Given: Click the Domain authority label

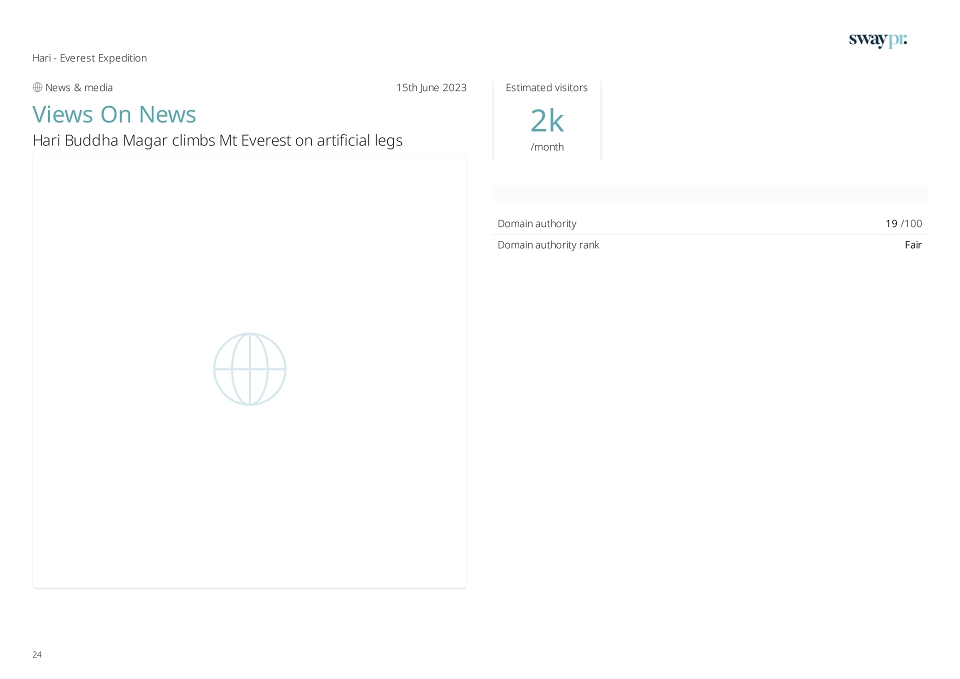Looking at the screenshot, I should [537, 223].
